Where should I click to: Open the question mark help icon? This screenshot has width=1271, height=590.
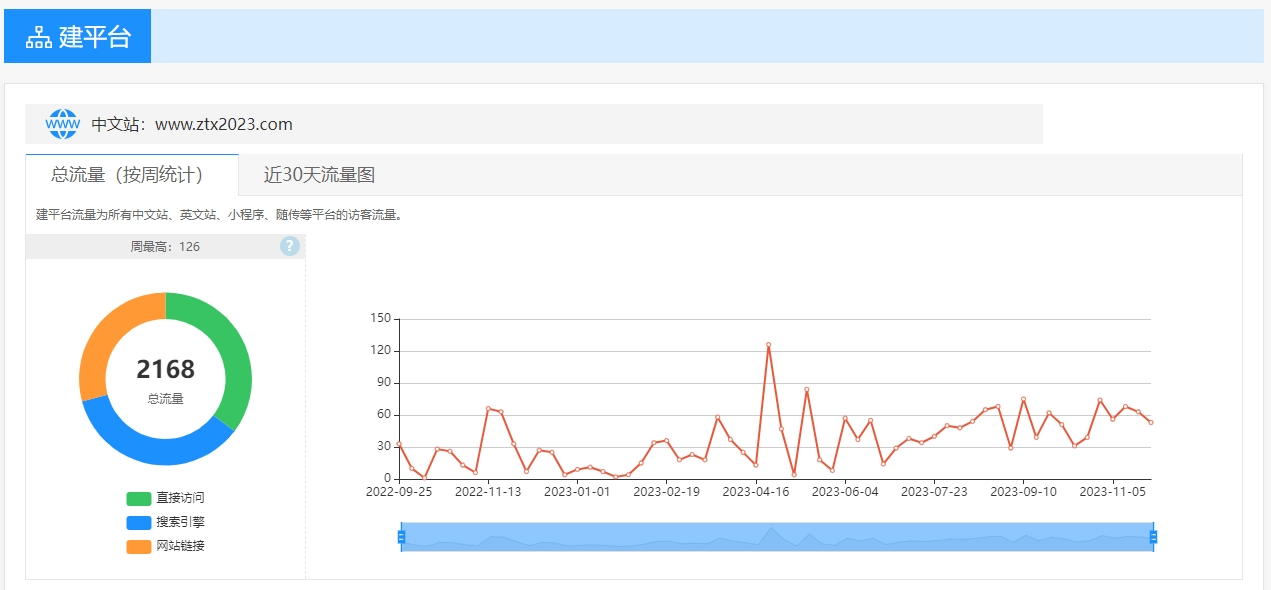(290, 246)
